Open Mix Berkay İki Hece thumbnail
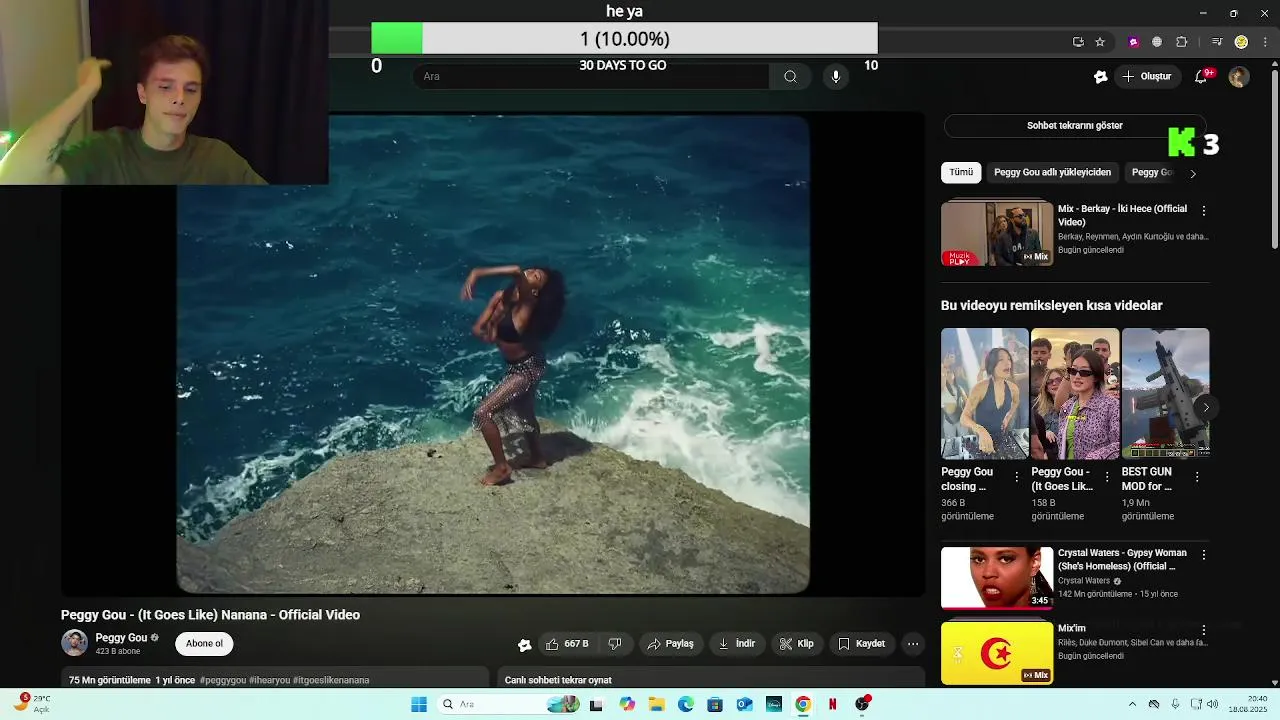This screenshot has width=1280, height=720. (x=997, y=234)
